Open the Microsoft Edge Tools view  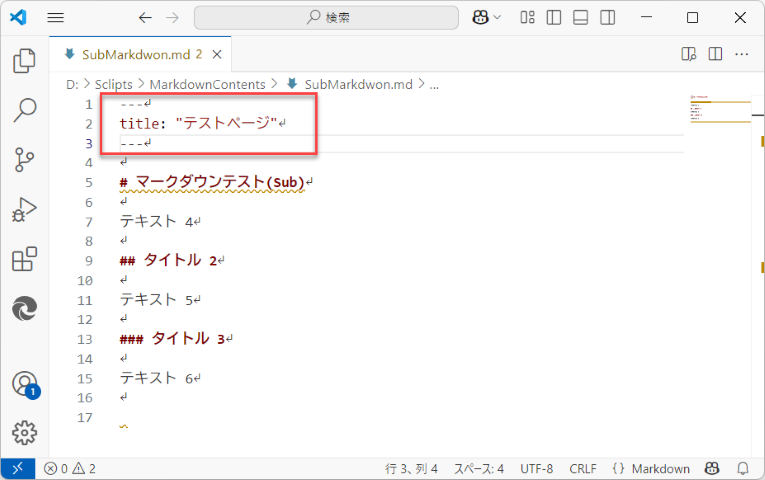click(24, 308)
